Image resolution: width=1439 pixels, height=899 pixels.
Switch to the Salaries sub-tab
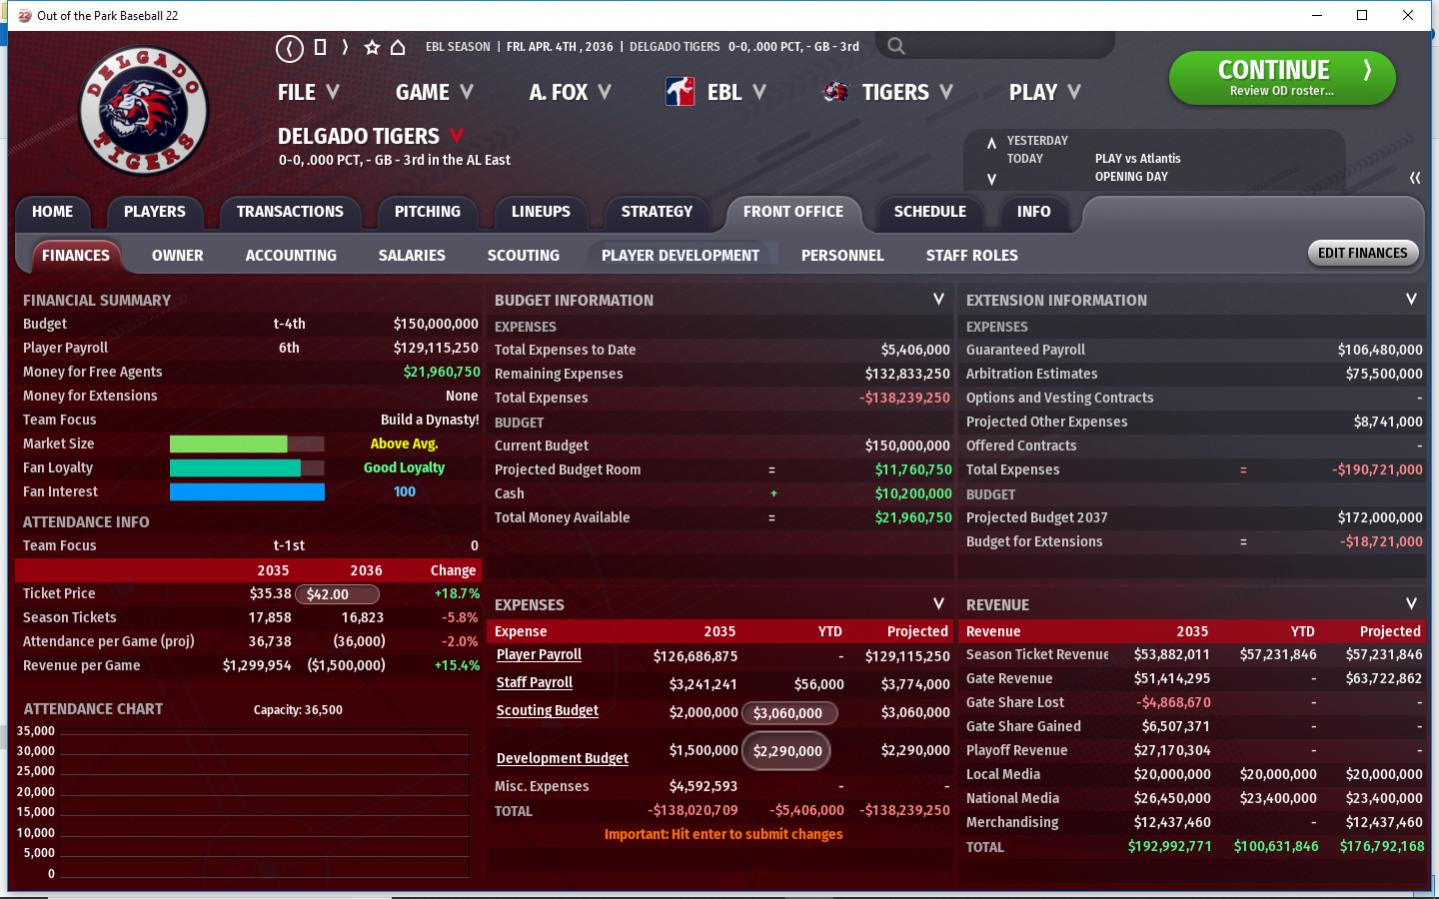click(411, 255)
